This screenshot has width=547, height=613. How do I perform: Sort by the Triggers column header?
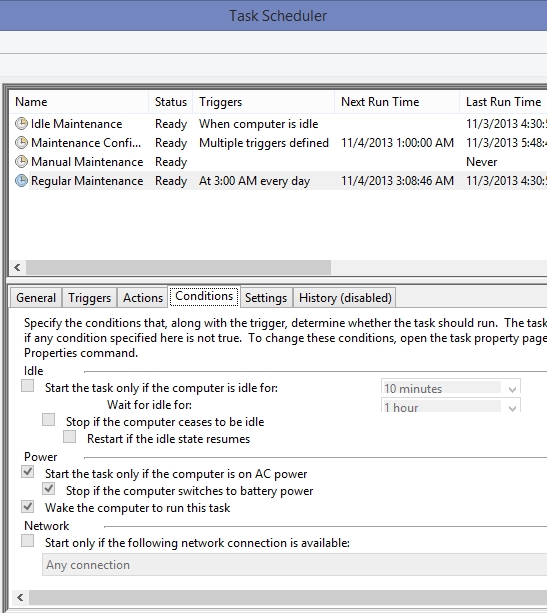point(264,102)
